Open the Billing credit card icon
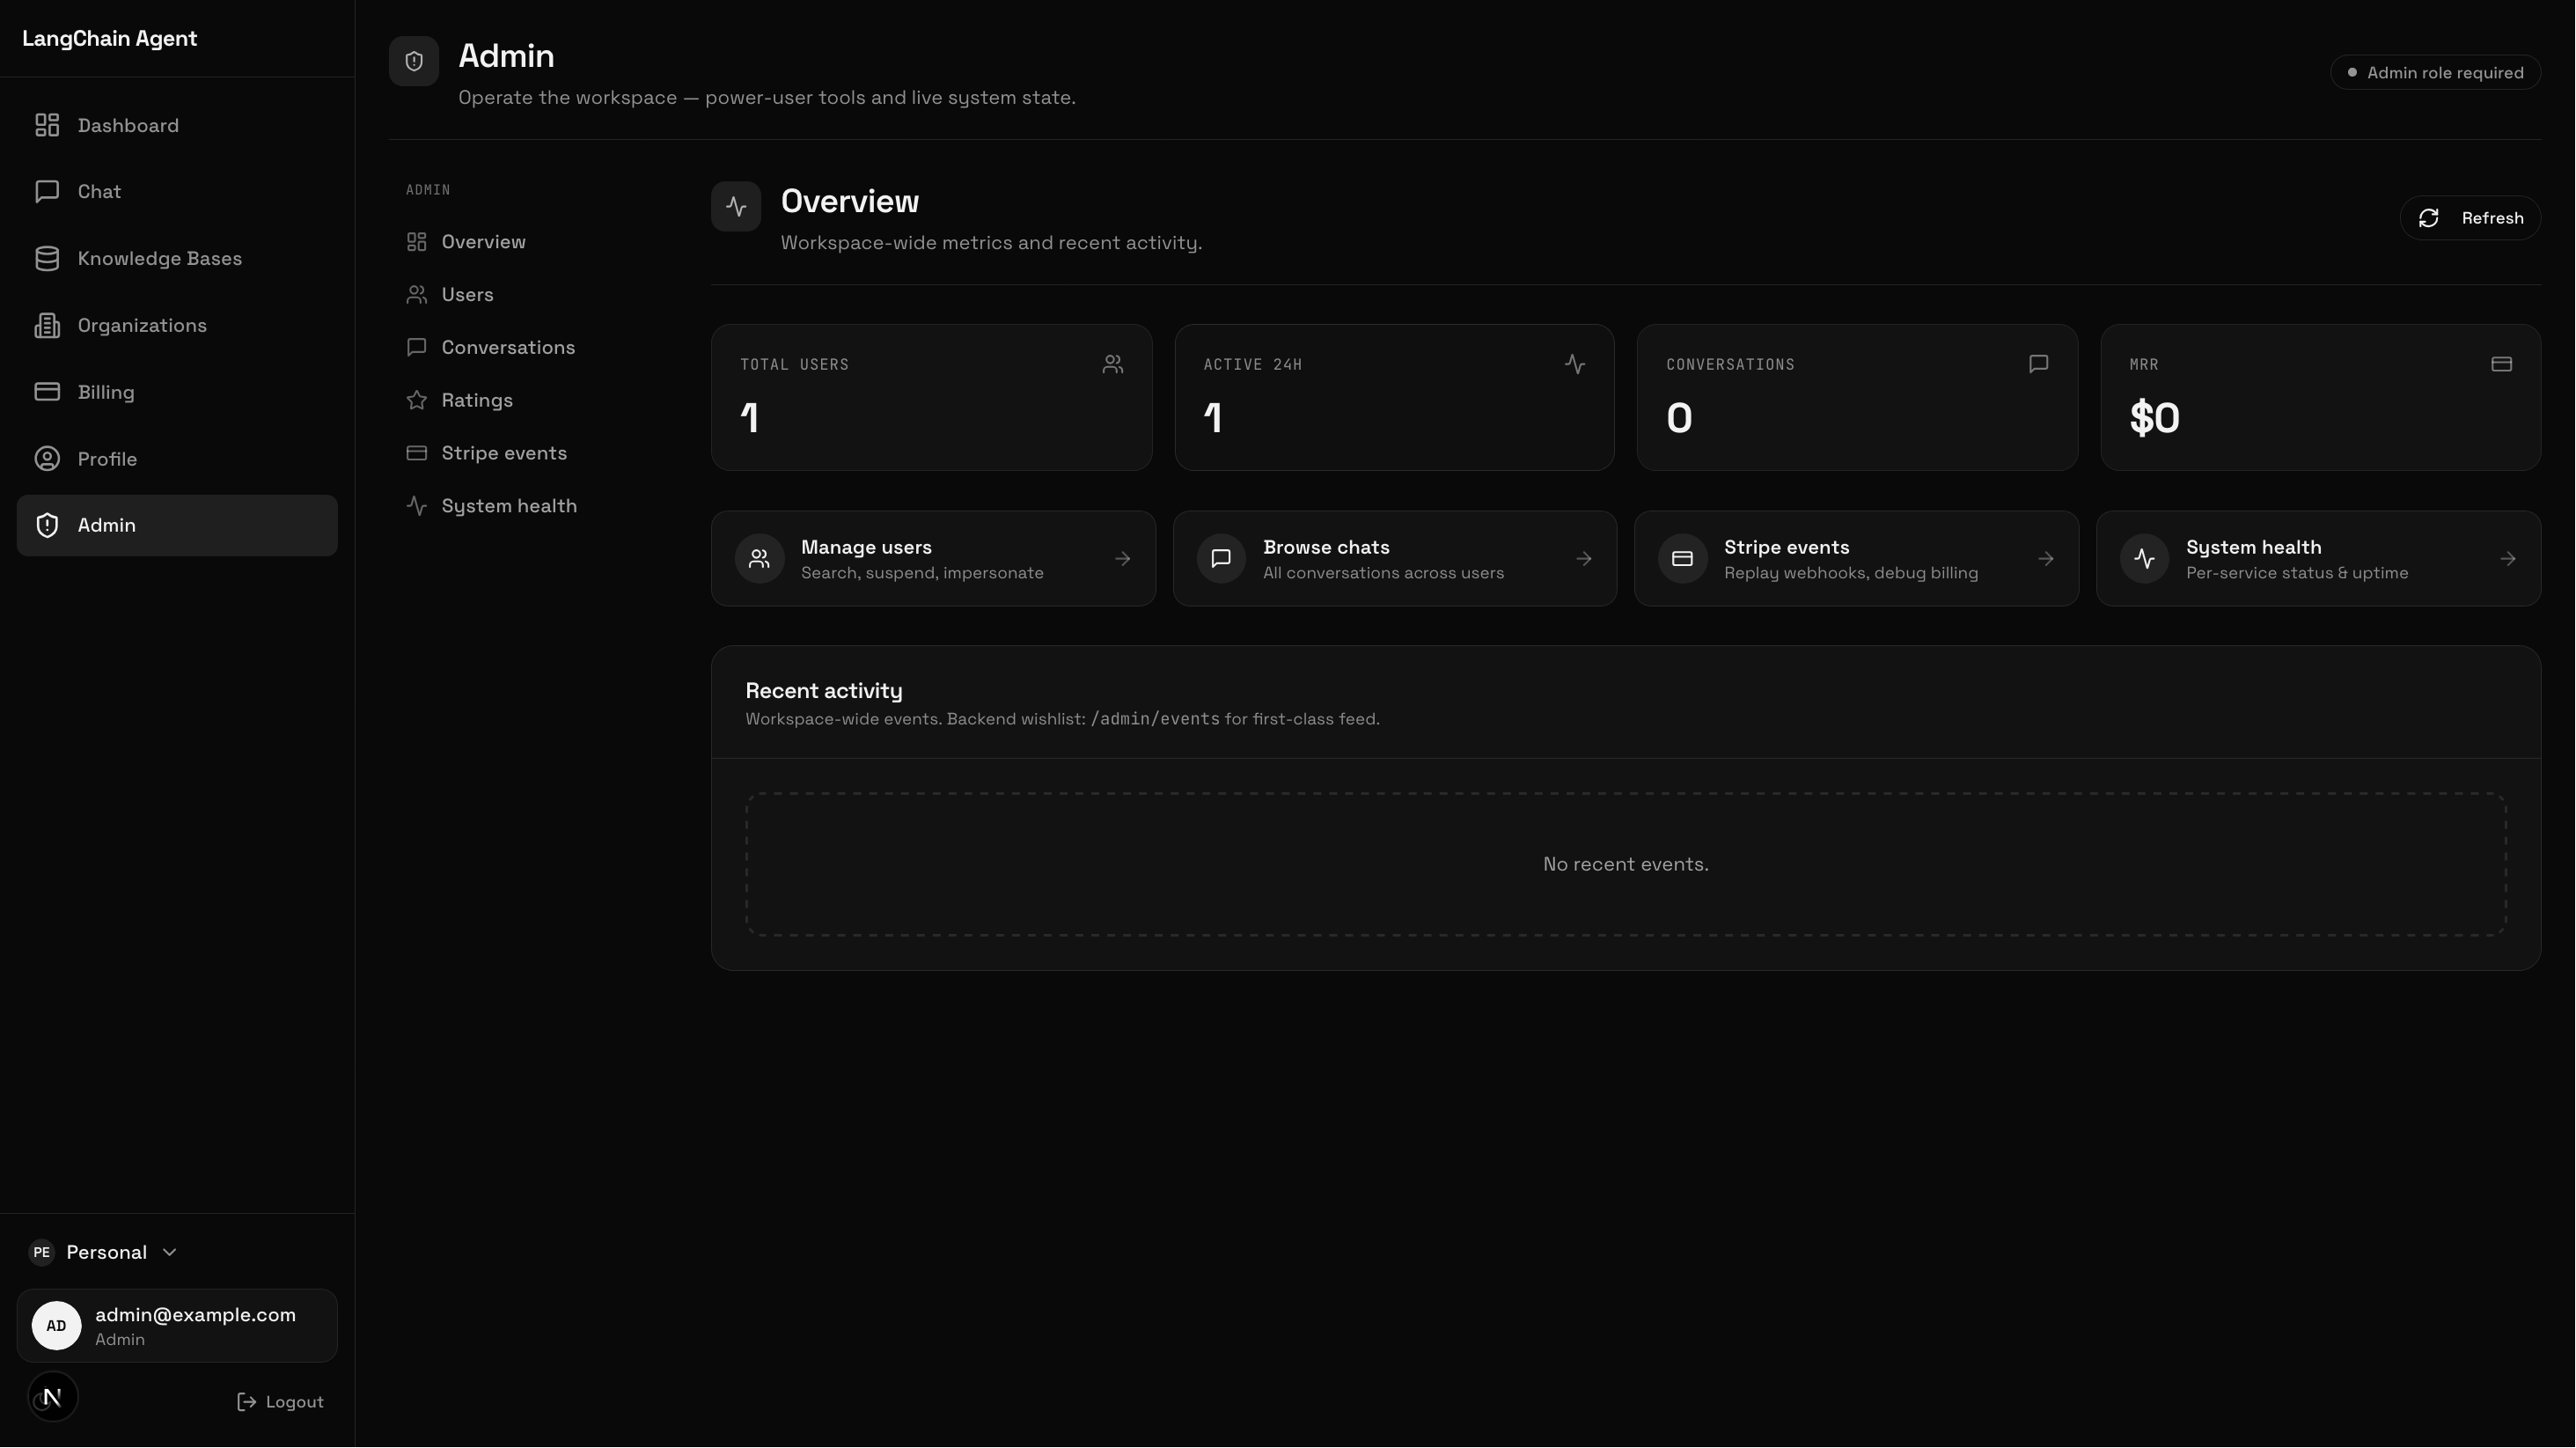The width and height of the screenshot is (2576, 1448). [47, 392]
